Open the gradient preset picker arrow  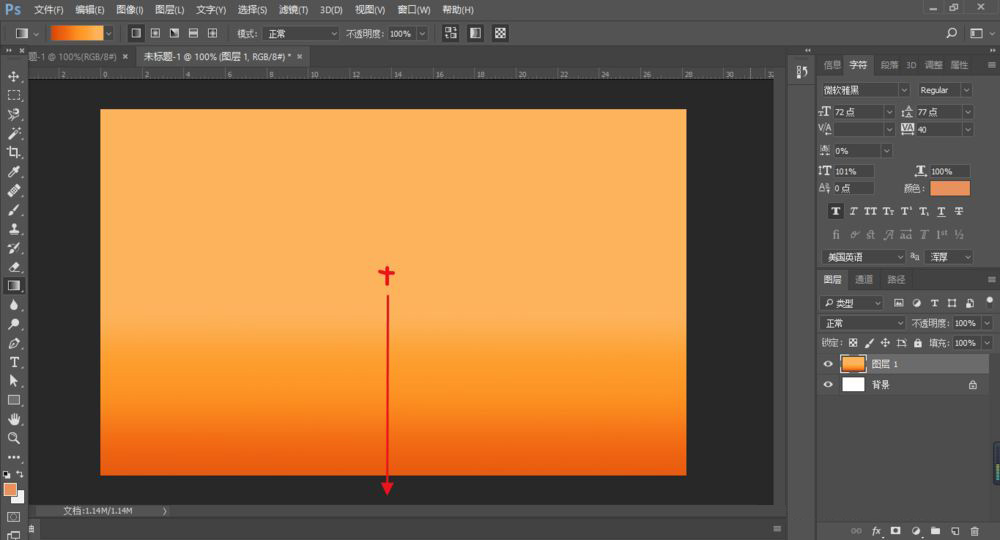pos(109,33)
